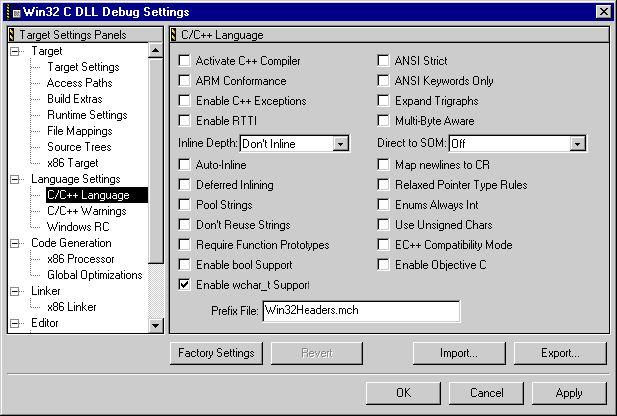Open Runtime Settings panel
The image size is (617, 416).
[x=87, y=115]
